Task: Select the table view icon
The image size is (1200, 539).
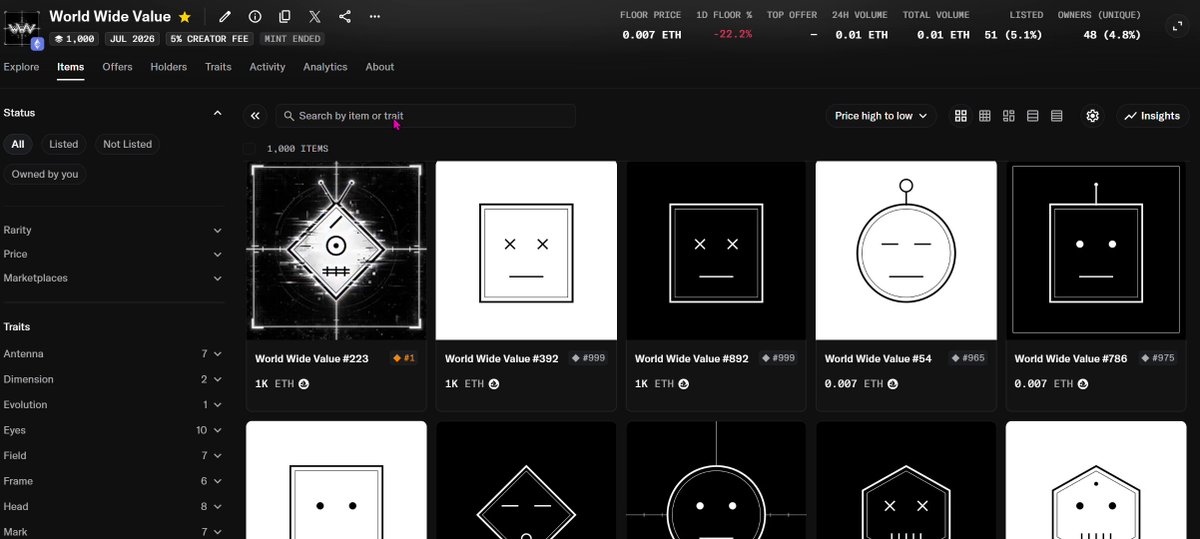Action: coord(1057,116)
